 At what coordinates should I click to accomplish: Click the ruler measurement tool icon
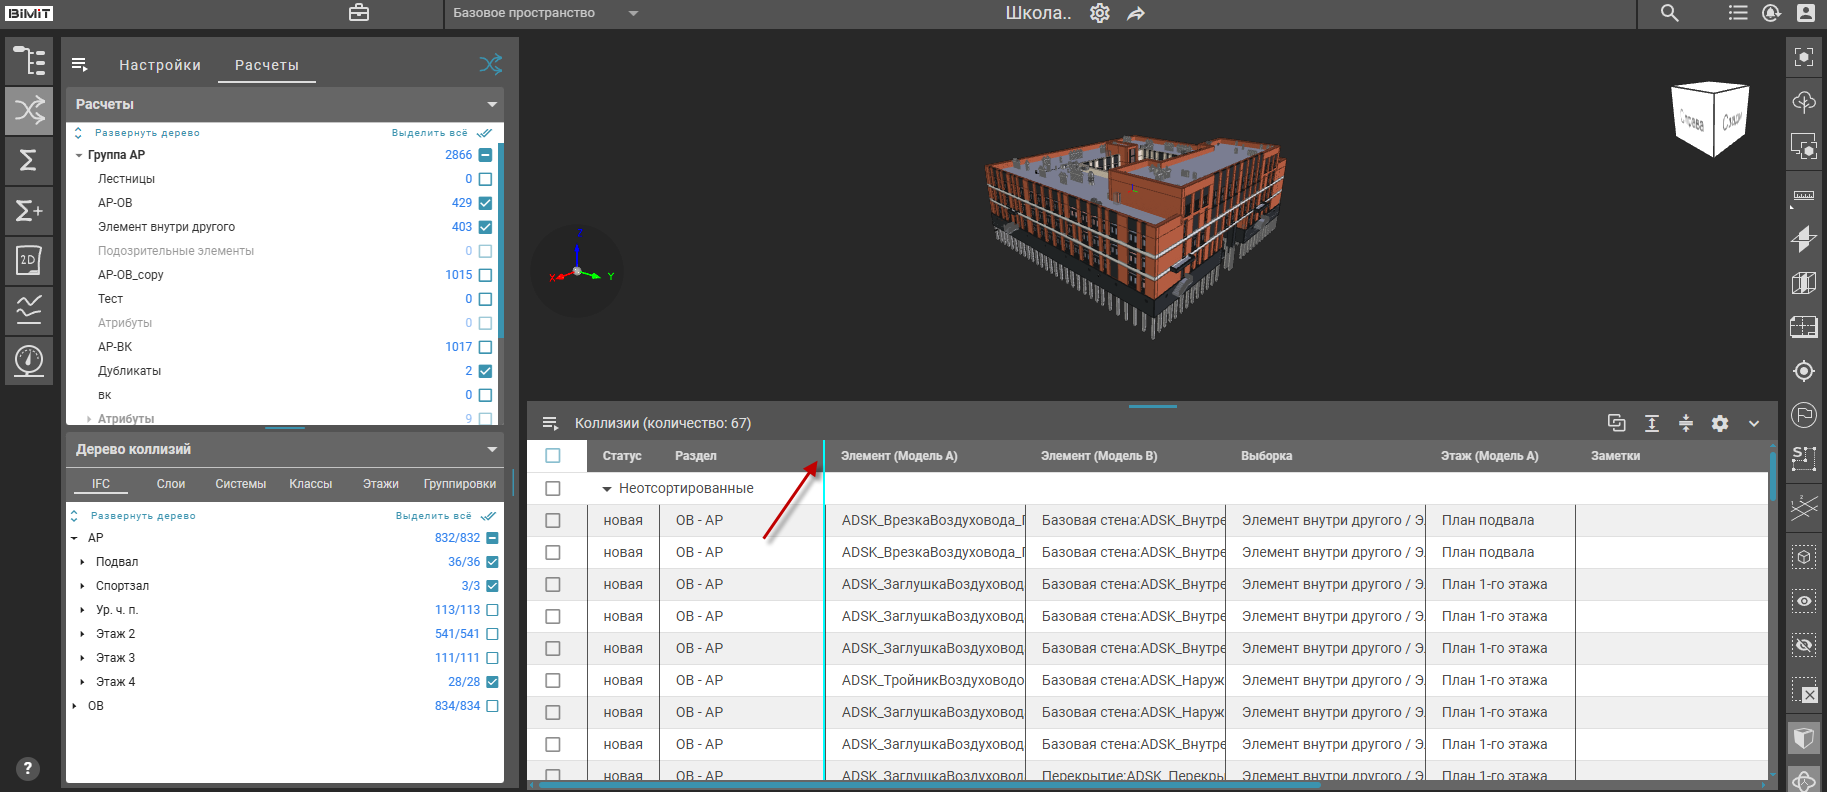tap(1804, 195)
